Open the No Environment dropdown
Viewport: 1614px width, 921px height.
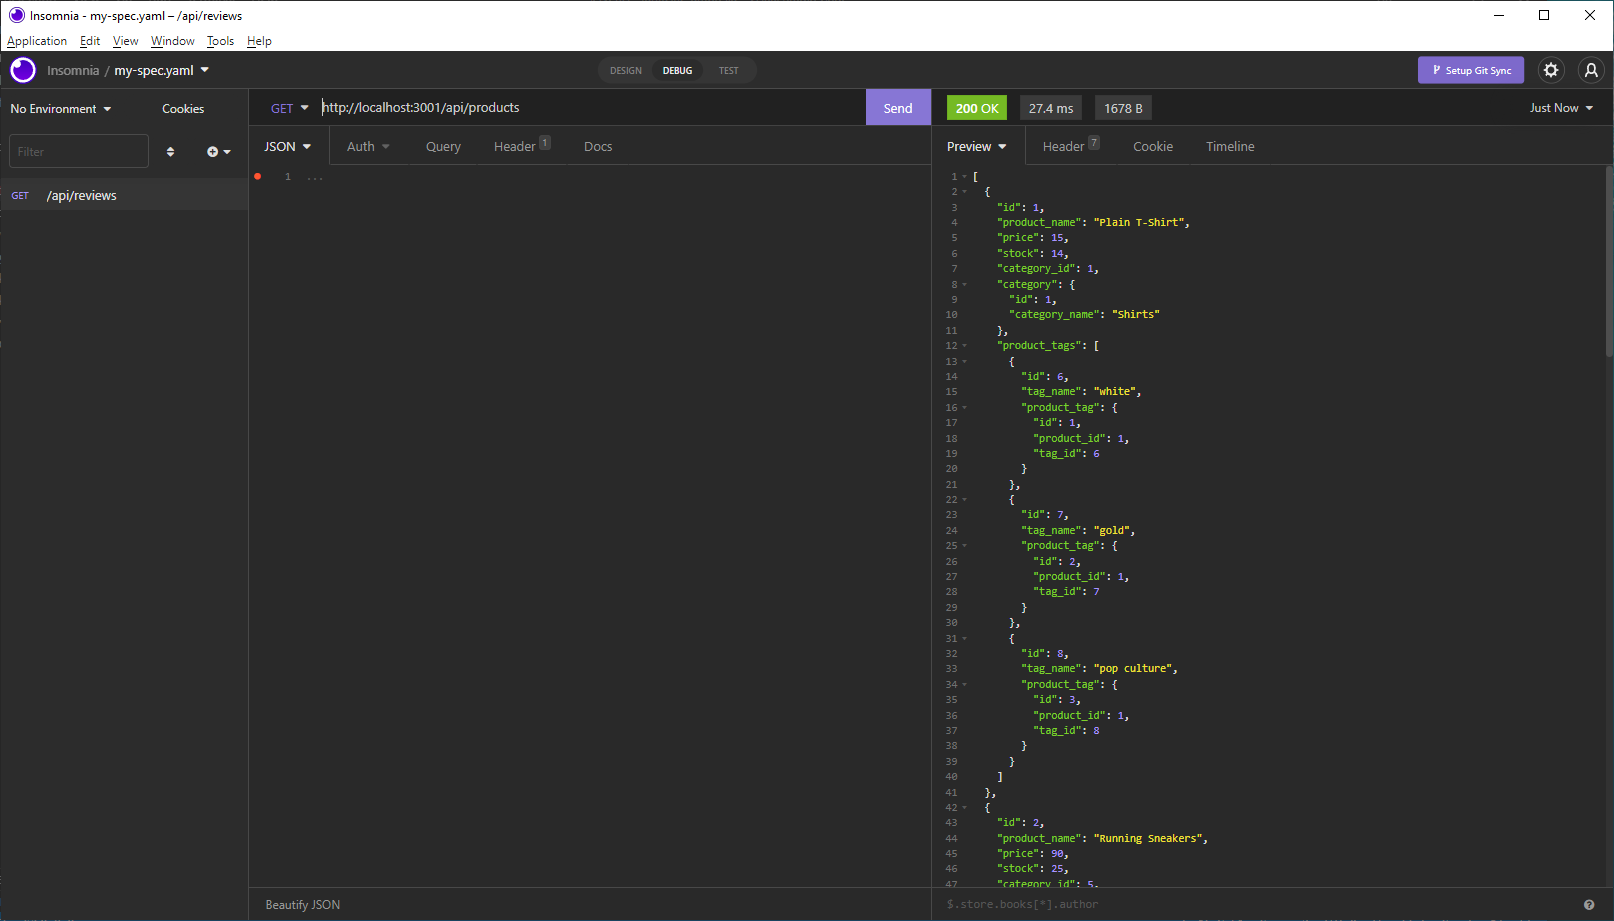click(61, 109)
